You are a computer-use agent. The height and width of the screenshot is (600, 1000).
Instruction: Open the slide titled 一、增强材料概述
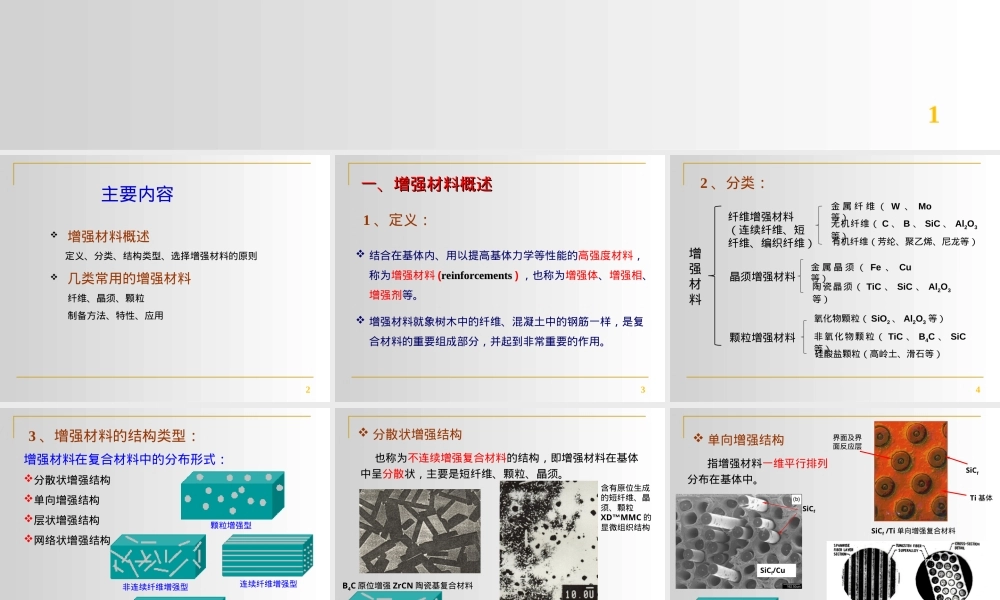(x=499, y=278)
